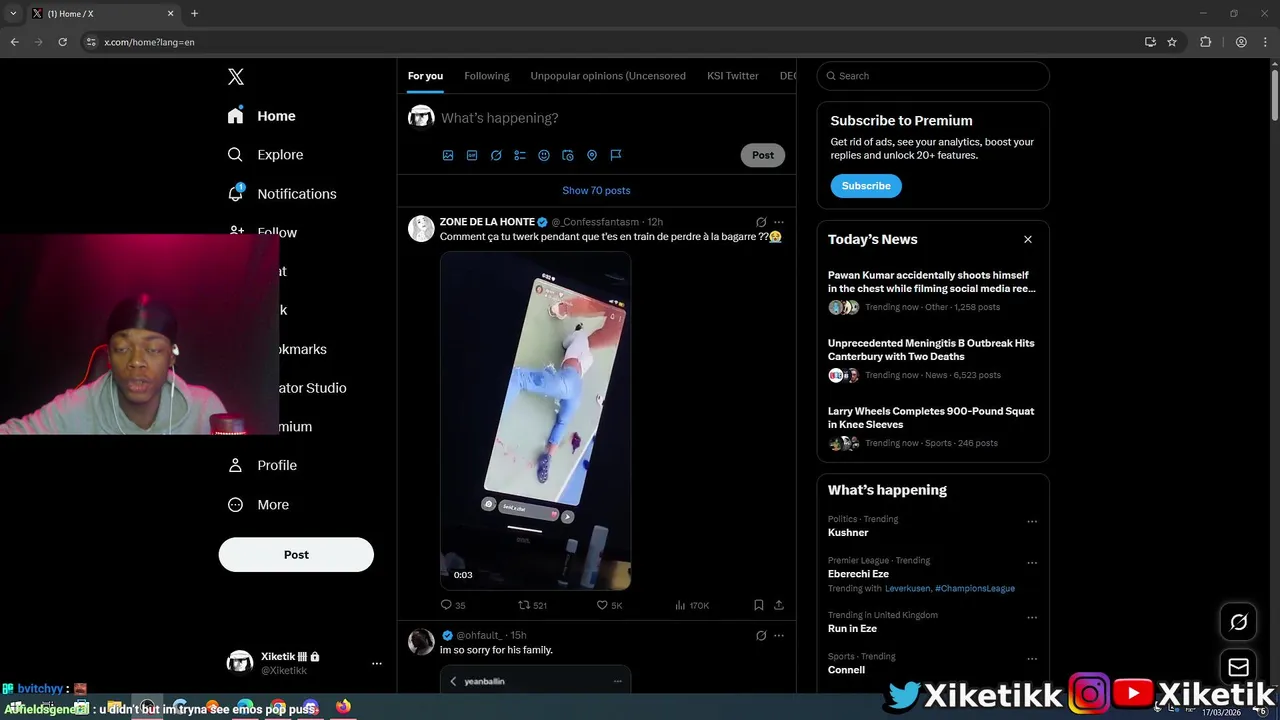The image size is (1280, 720).
Task: Open browser extensions puzzle icon
Action: coord(1205,42)
